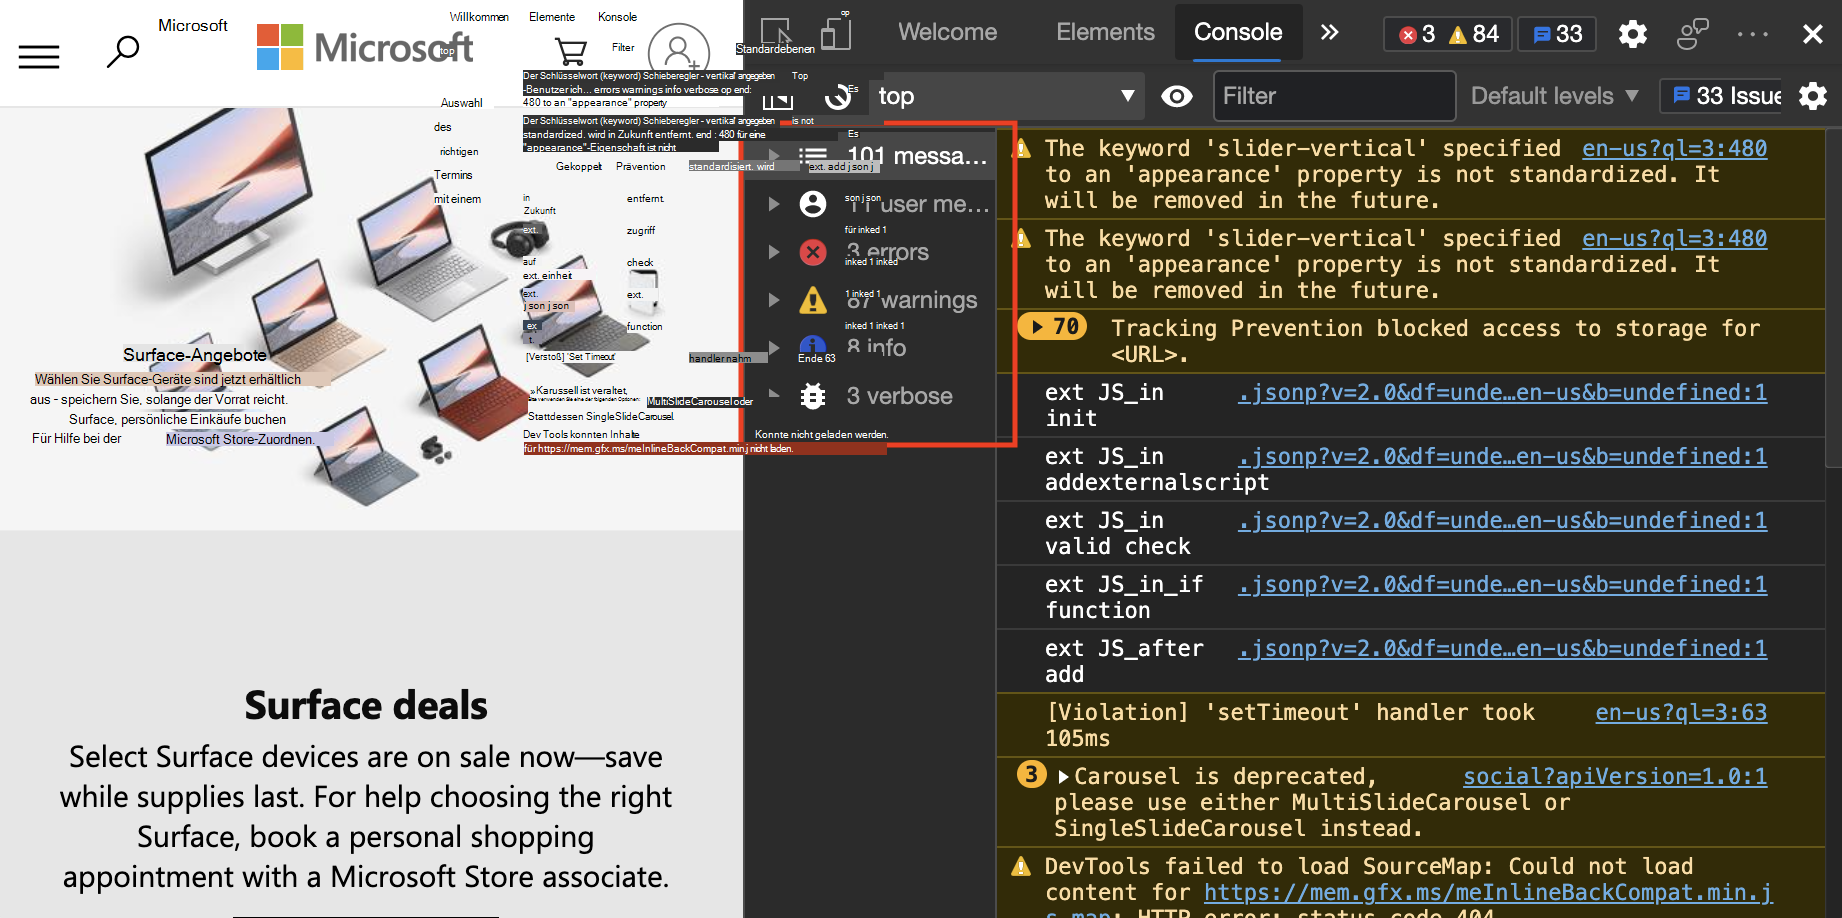
Task: Click the 3 errors and 84 warnings counter
Action: [x=1447, y=34]
